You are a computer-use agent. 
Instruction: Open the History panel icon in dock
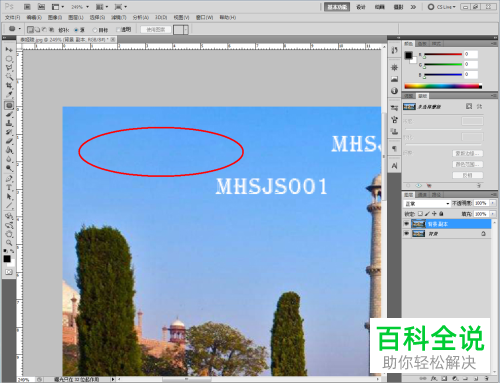click(x=394, y=50)
